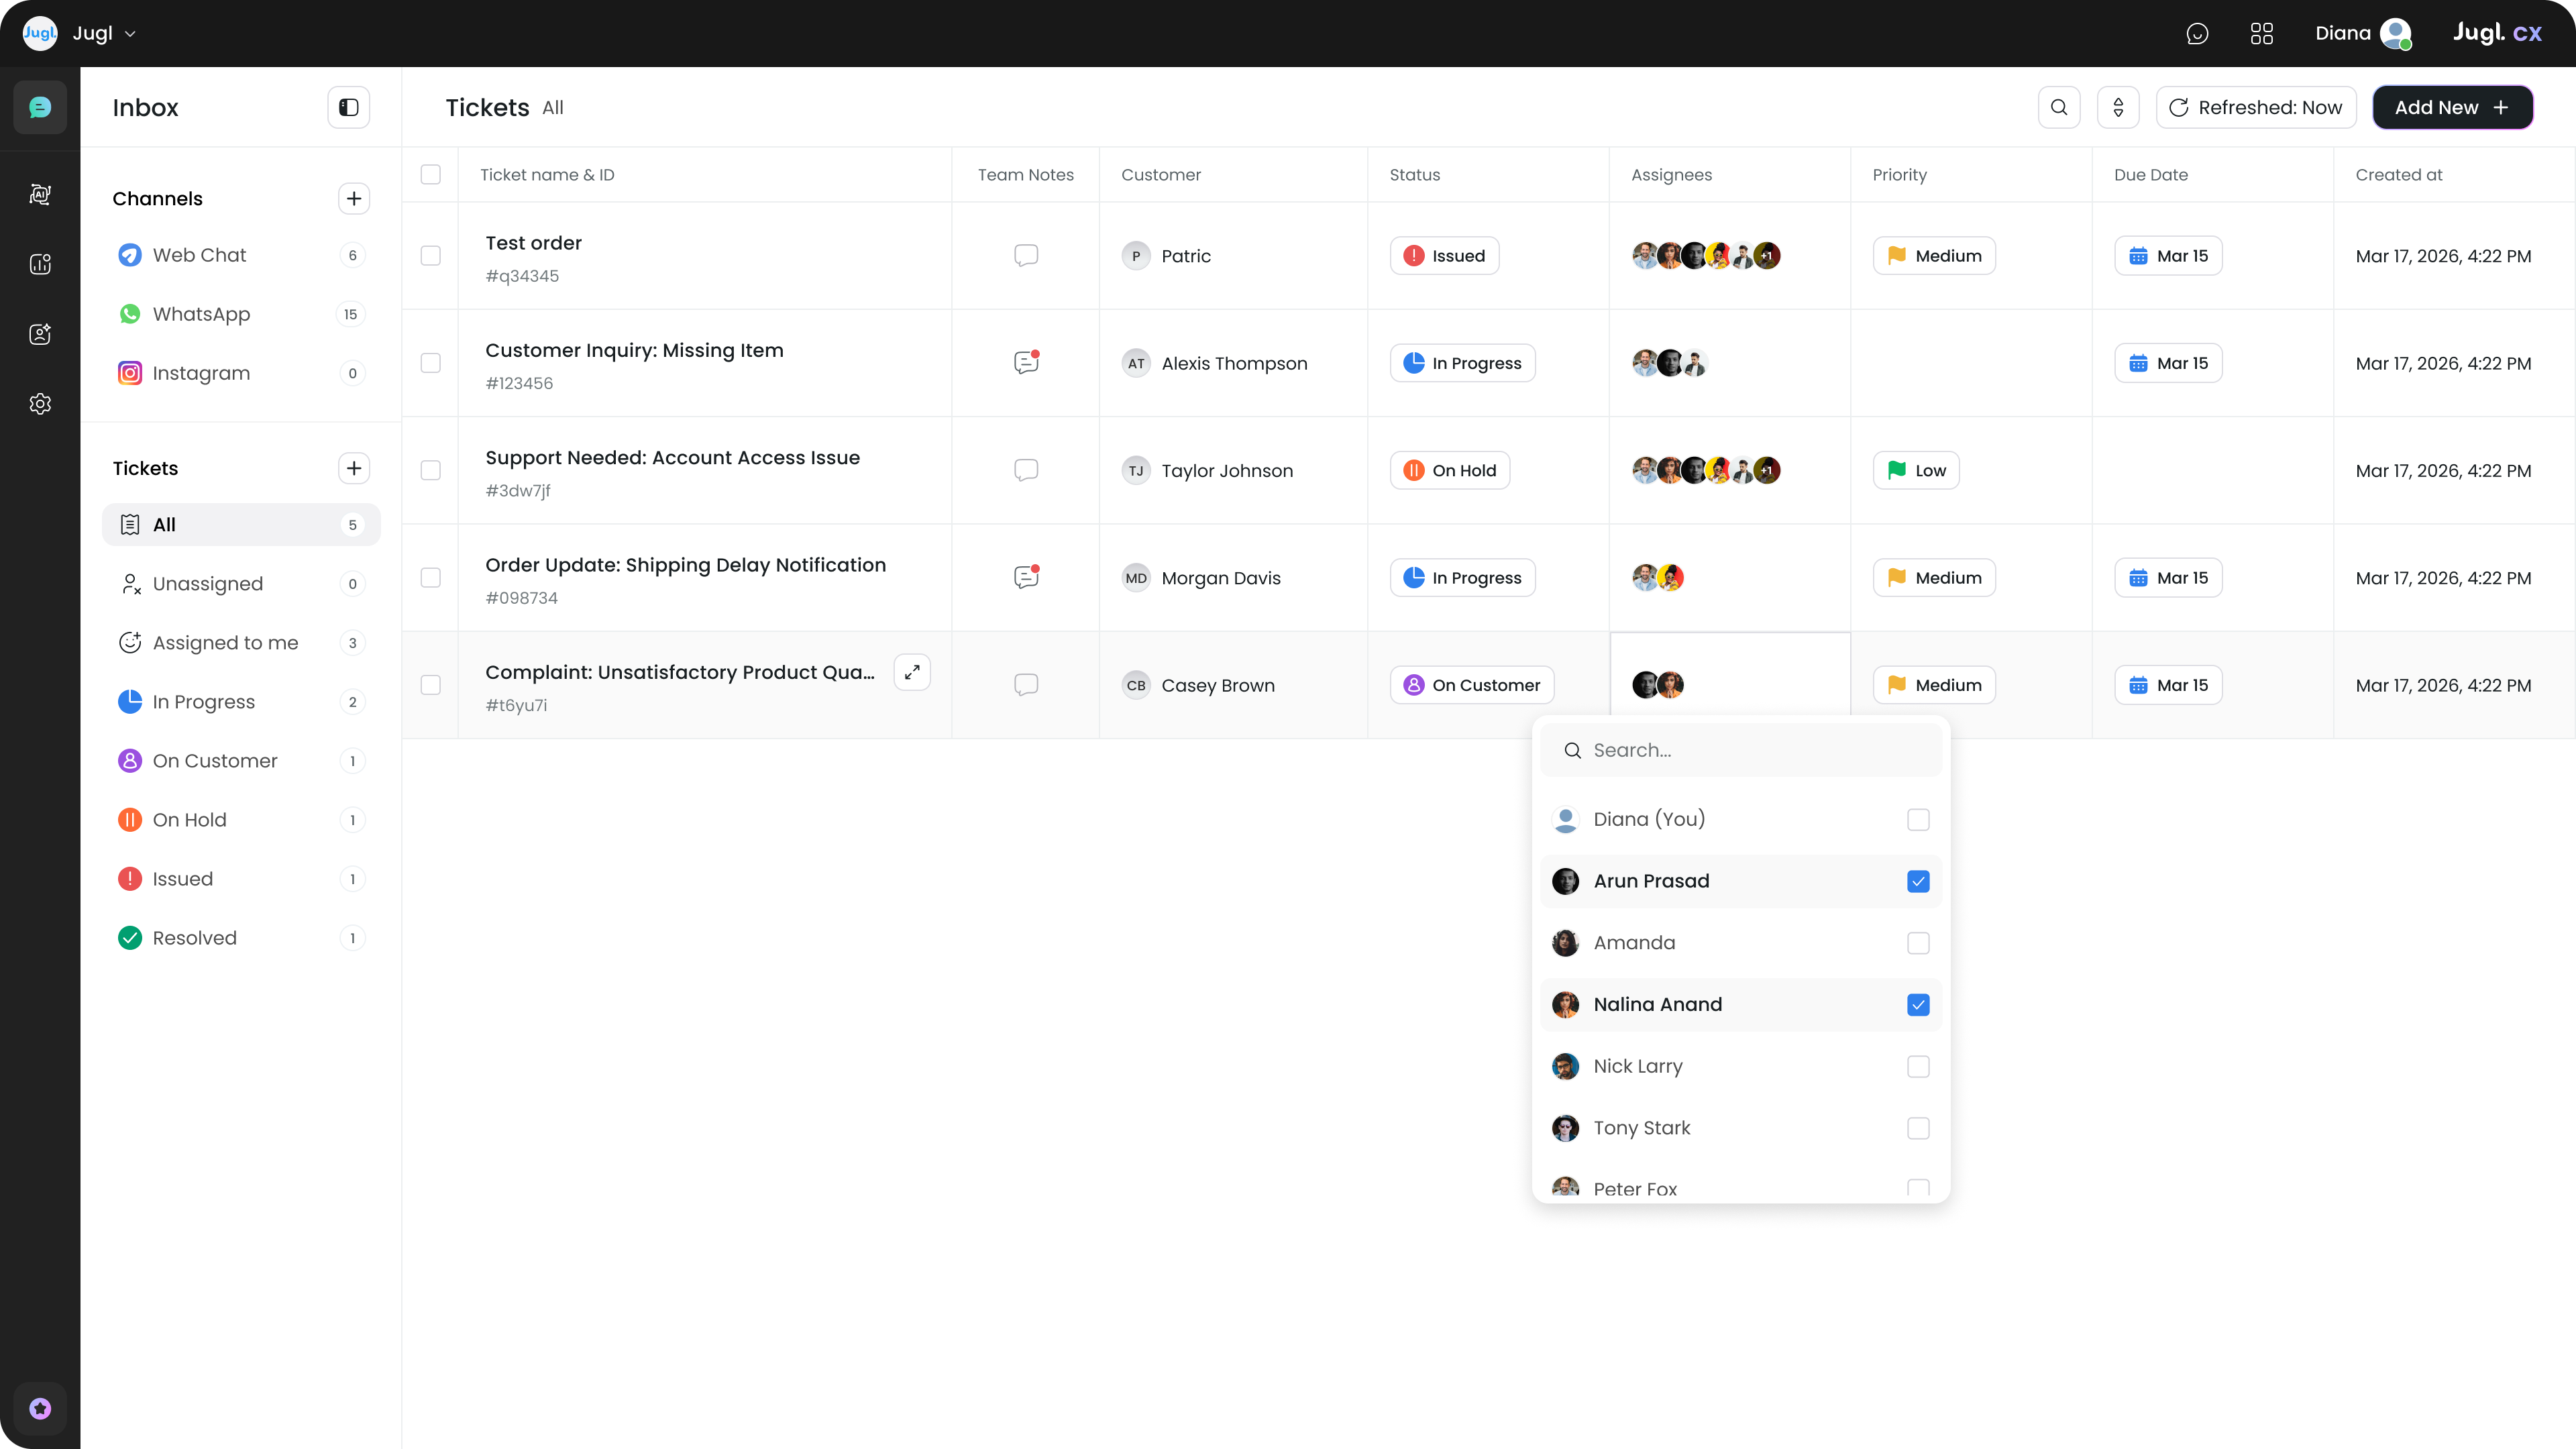Open Order Update: Shipping Delay Notification ticket
Viewport: 2576px width, 1449px height.
pos(686,565)
